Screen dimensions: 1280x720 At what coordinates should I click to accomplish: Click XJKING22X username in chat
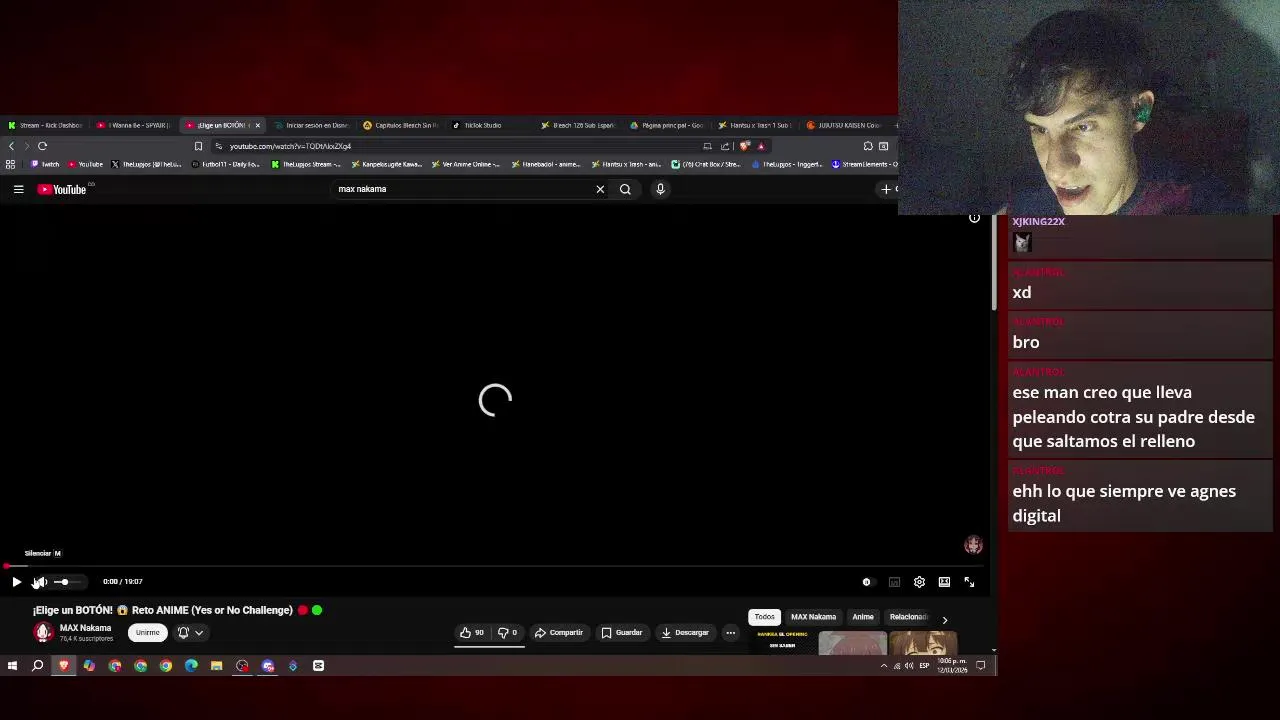tap(1038, 222)
